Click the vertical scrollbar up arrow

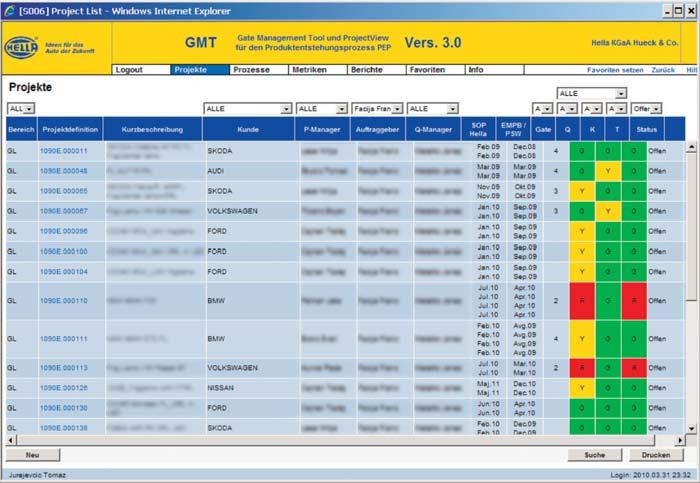pos(691,147)
